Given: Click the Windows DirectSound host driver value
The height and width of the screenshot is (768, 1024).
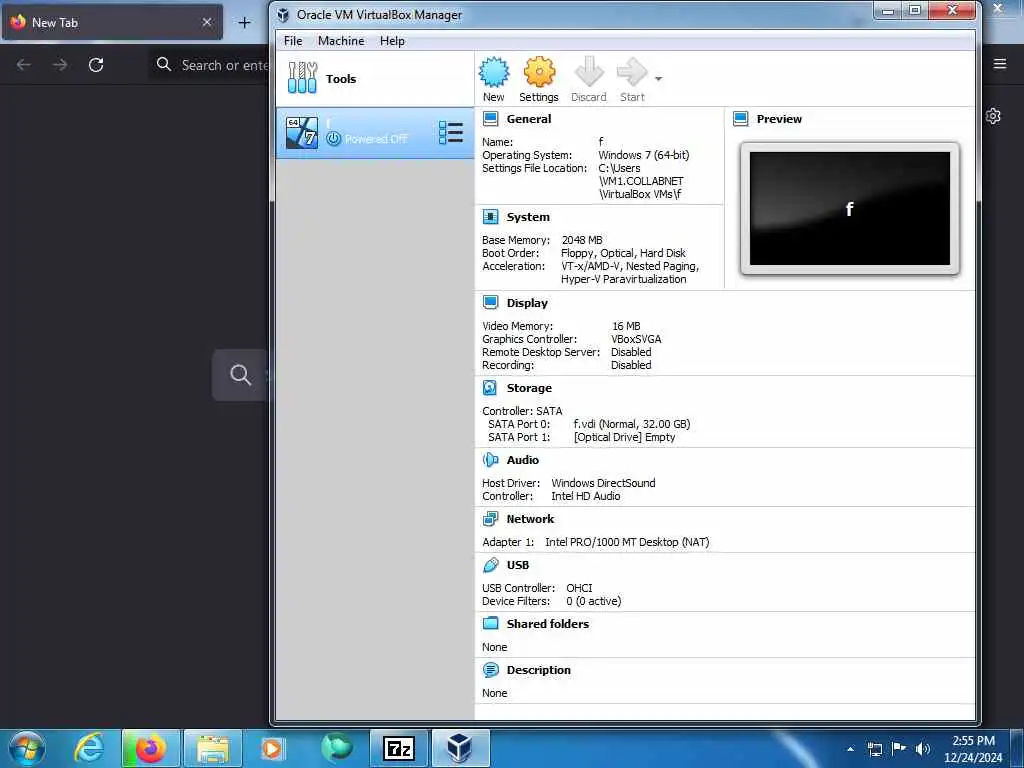Looking at the screenshot, I should pos(603,483).
